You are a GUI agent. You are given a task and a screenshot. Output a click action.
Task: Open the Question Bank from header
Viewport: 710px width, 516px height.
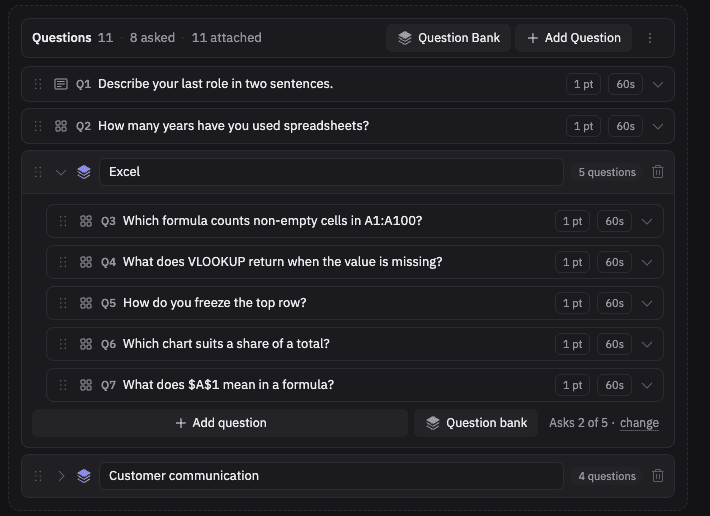(x=448, y=38)
